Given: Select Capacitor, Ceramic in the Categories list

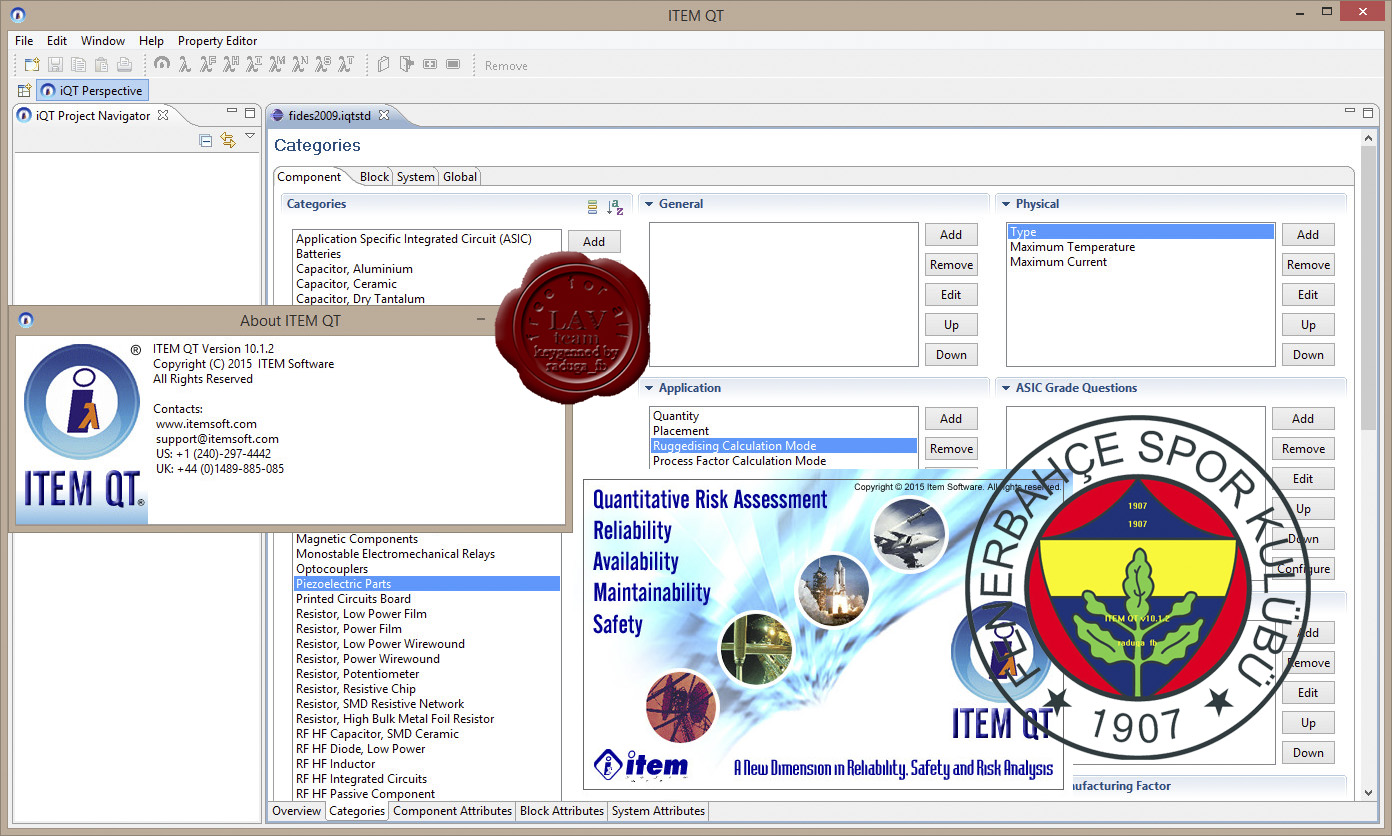Looking at the screenshot, I should pos(427,284).
